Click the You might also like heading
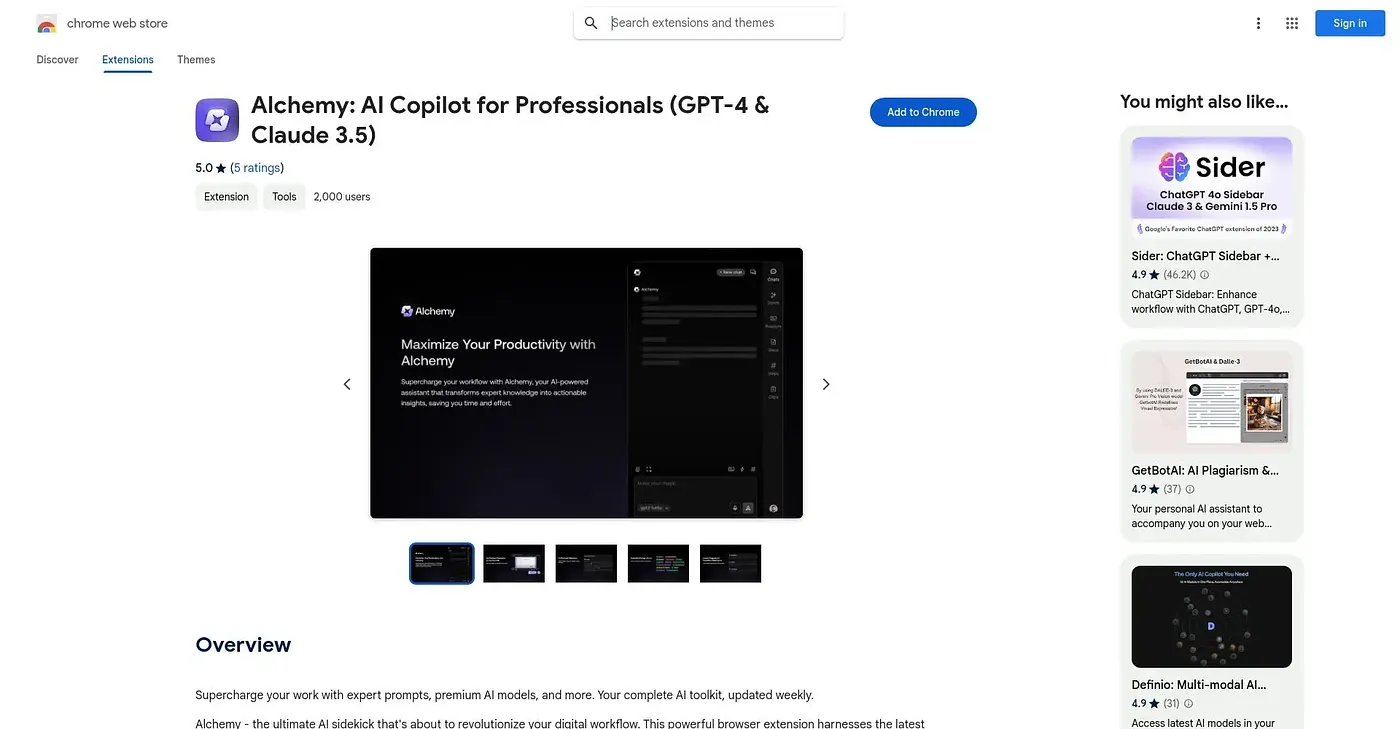Viewport: 1400px width, 729px height. [x=1204, y=101]
